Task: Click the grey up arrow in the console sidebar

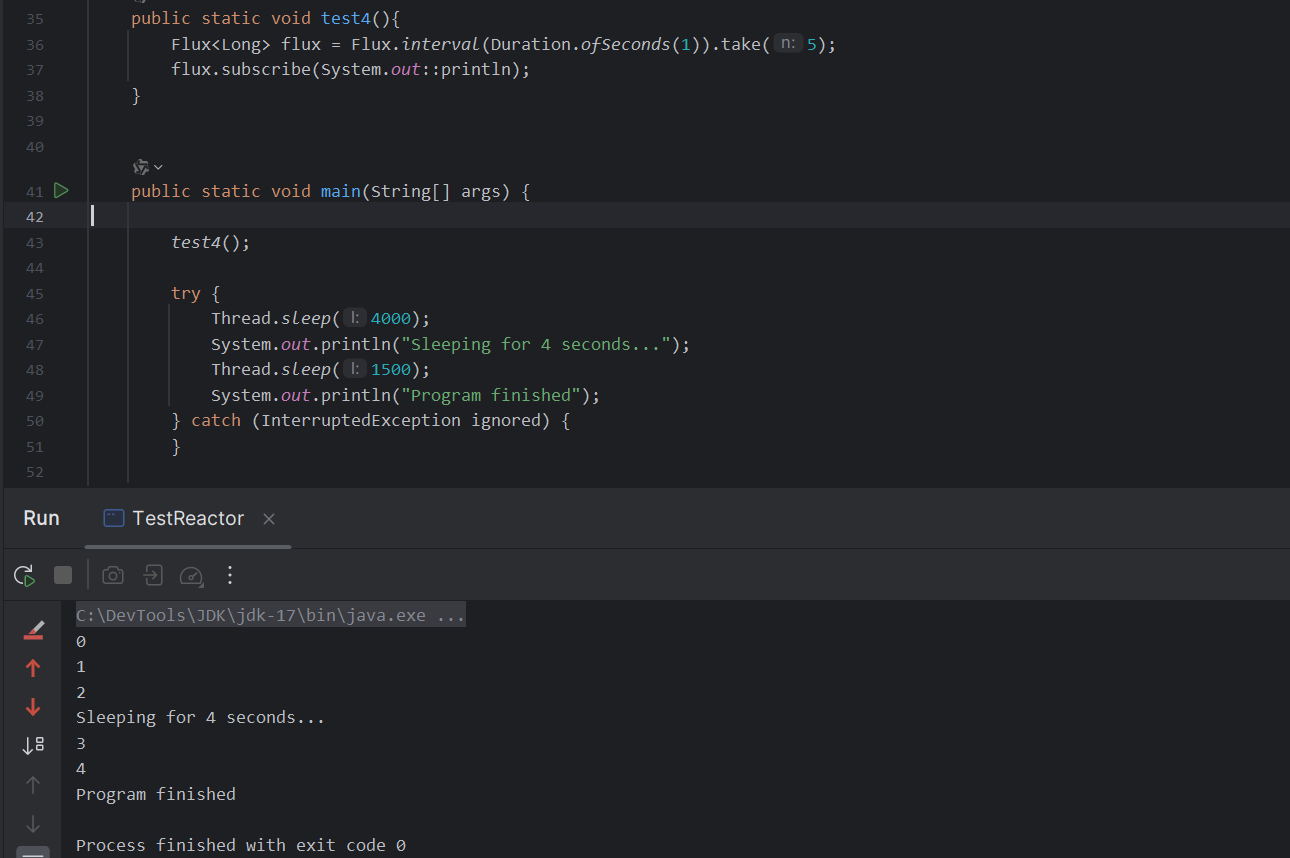Action: pyautogui.click(x=33, y=785)
